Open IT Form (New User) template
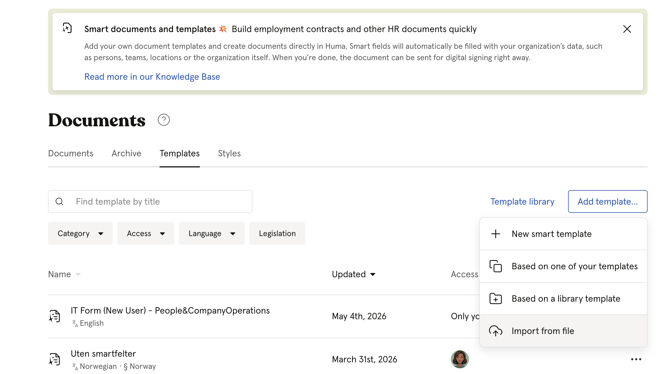670x374 pixels. (x=170, y=311)
